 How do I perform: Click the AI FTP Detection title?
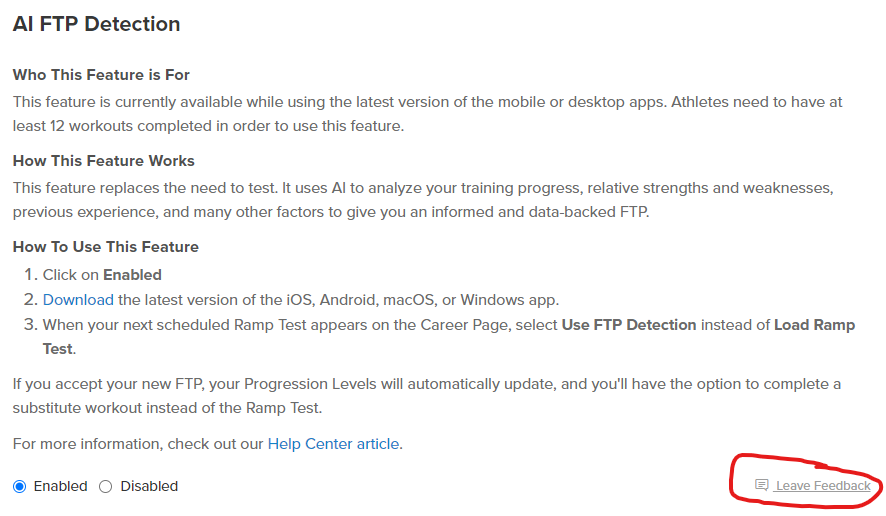(x=97, y=24)
